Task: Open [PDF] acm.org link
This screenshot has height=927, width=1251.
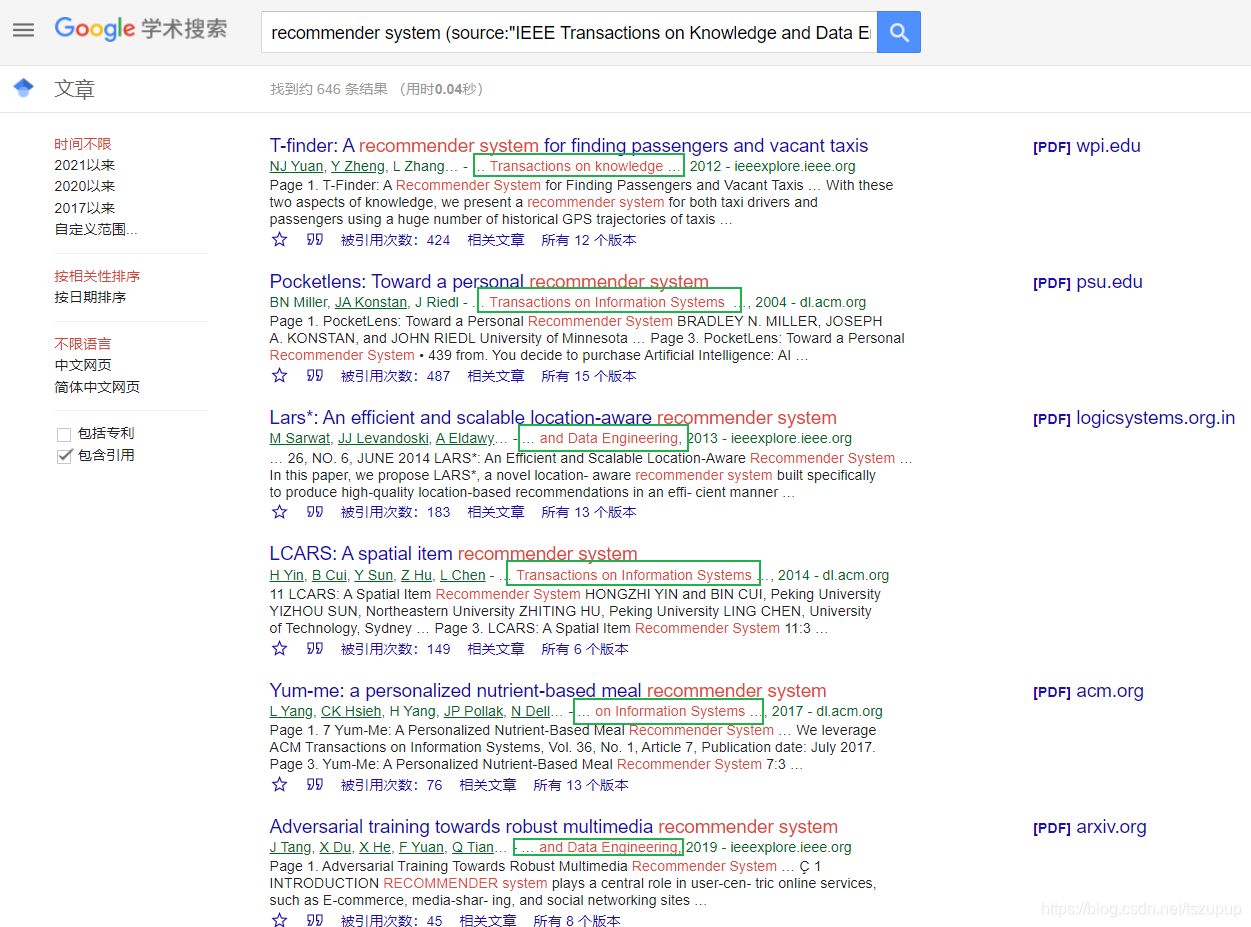Action: click(x=1088, y=690)
